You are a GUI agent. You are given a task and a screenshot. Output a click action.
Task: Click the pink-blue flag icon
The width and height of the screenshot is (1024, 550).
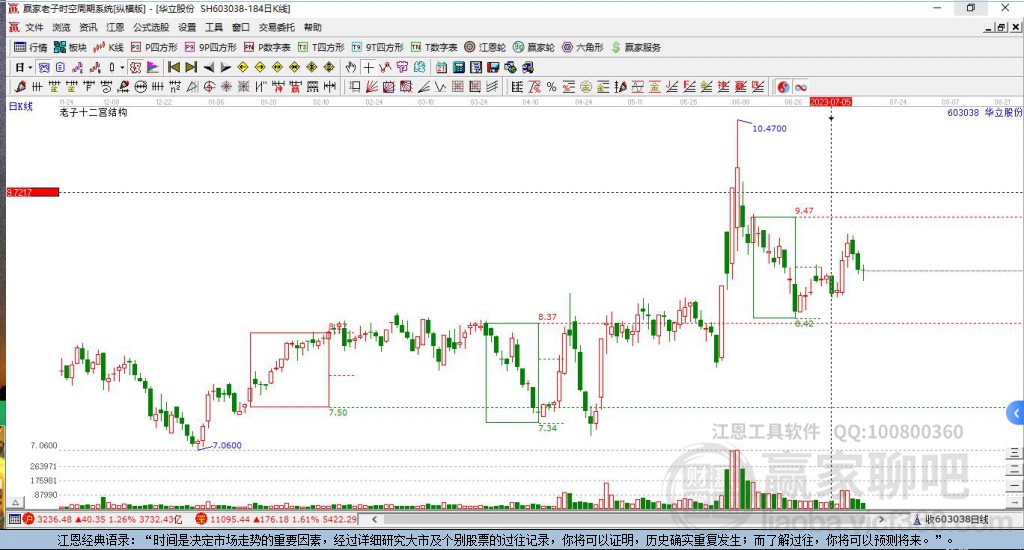tap(152, 67)
